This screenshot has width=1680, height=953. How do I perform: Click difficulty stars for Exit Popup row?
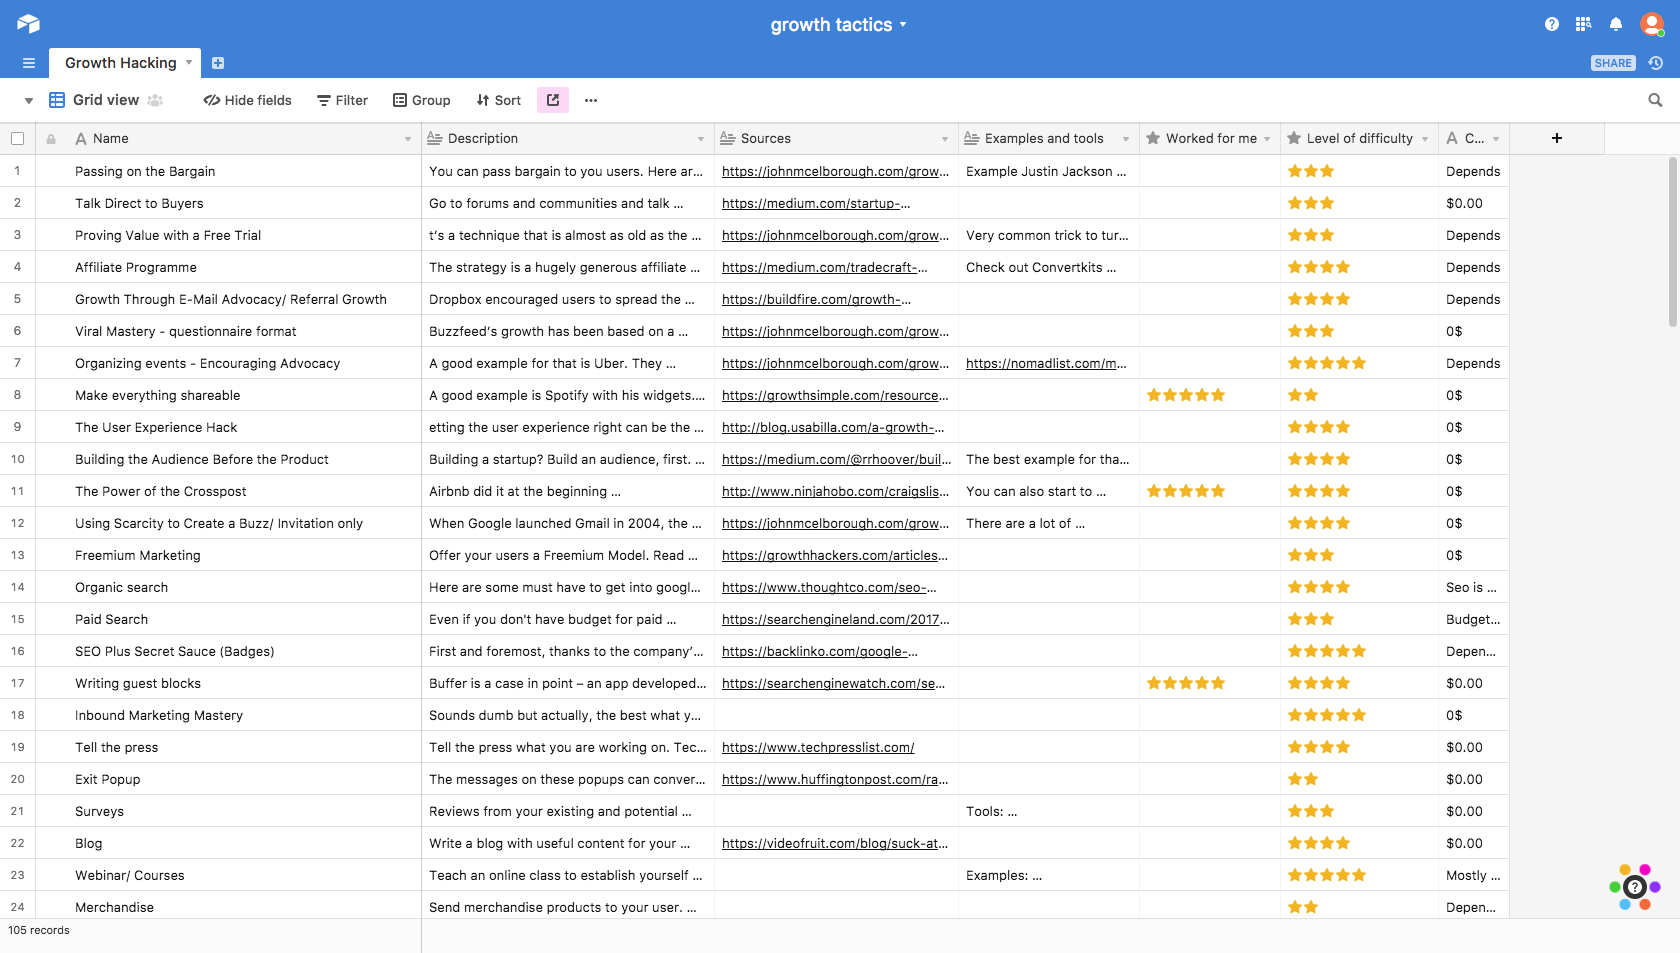pos(1302,779)
